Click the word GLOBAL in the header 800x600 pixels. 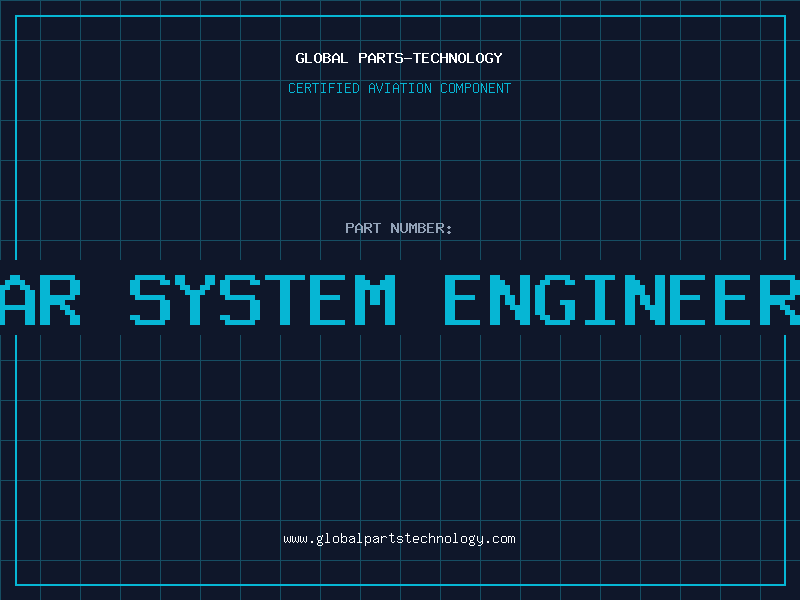tap(322, 58)
